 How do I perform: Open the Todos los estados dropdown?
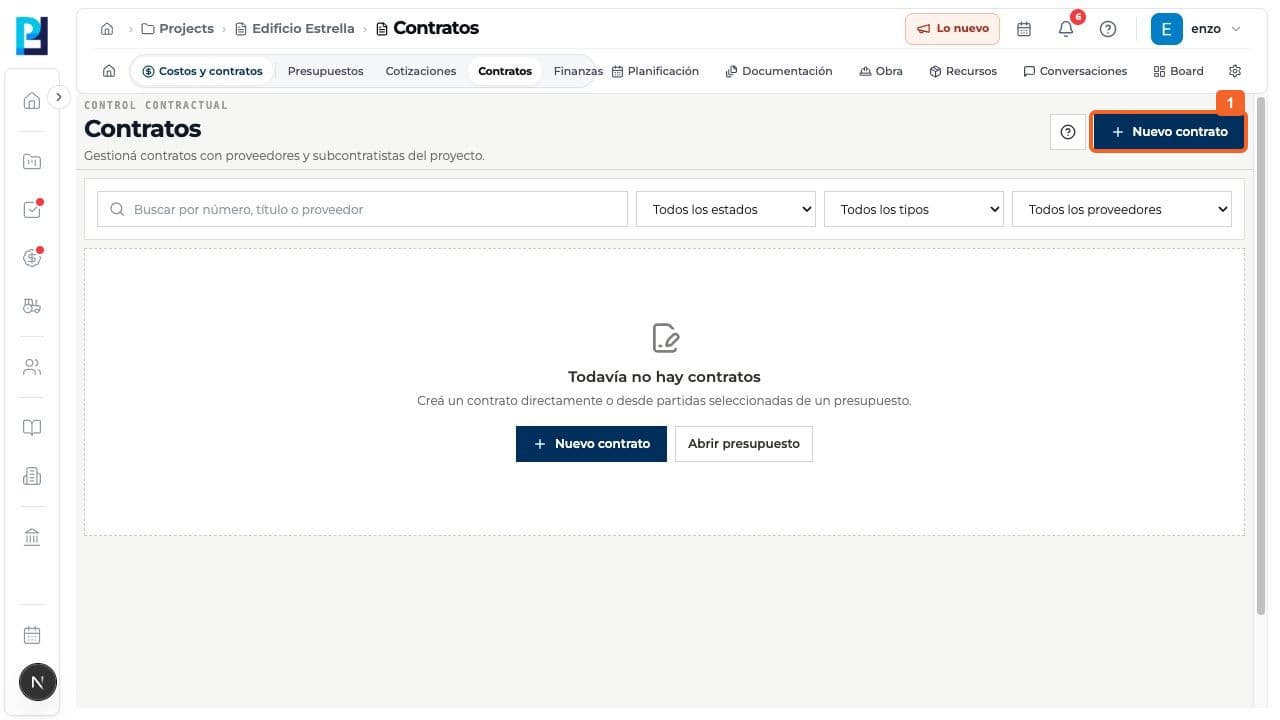click(727, 209)
